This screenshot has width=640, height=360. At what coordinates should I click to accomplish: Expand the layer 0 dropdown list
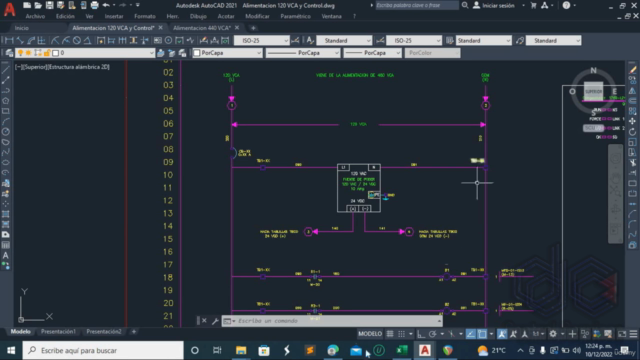pos(151,53)
